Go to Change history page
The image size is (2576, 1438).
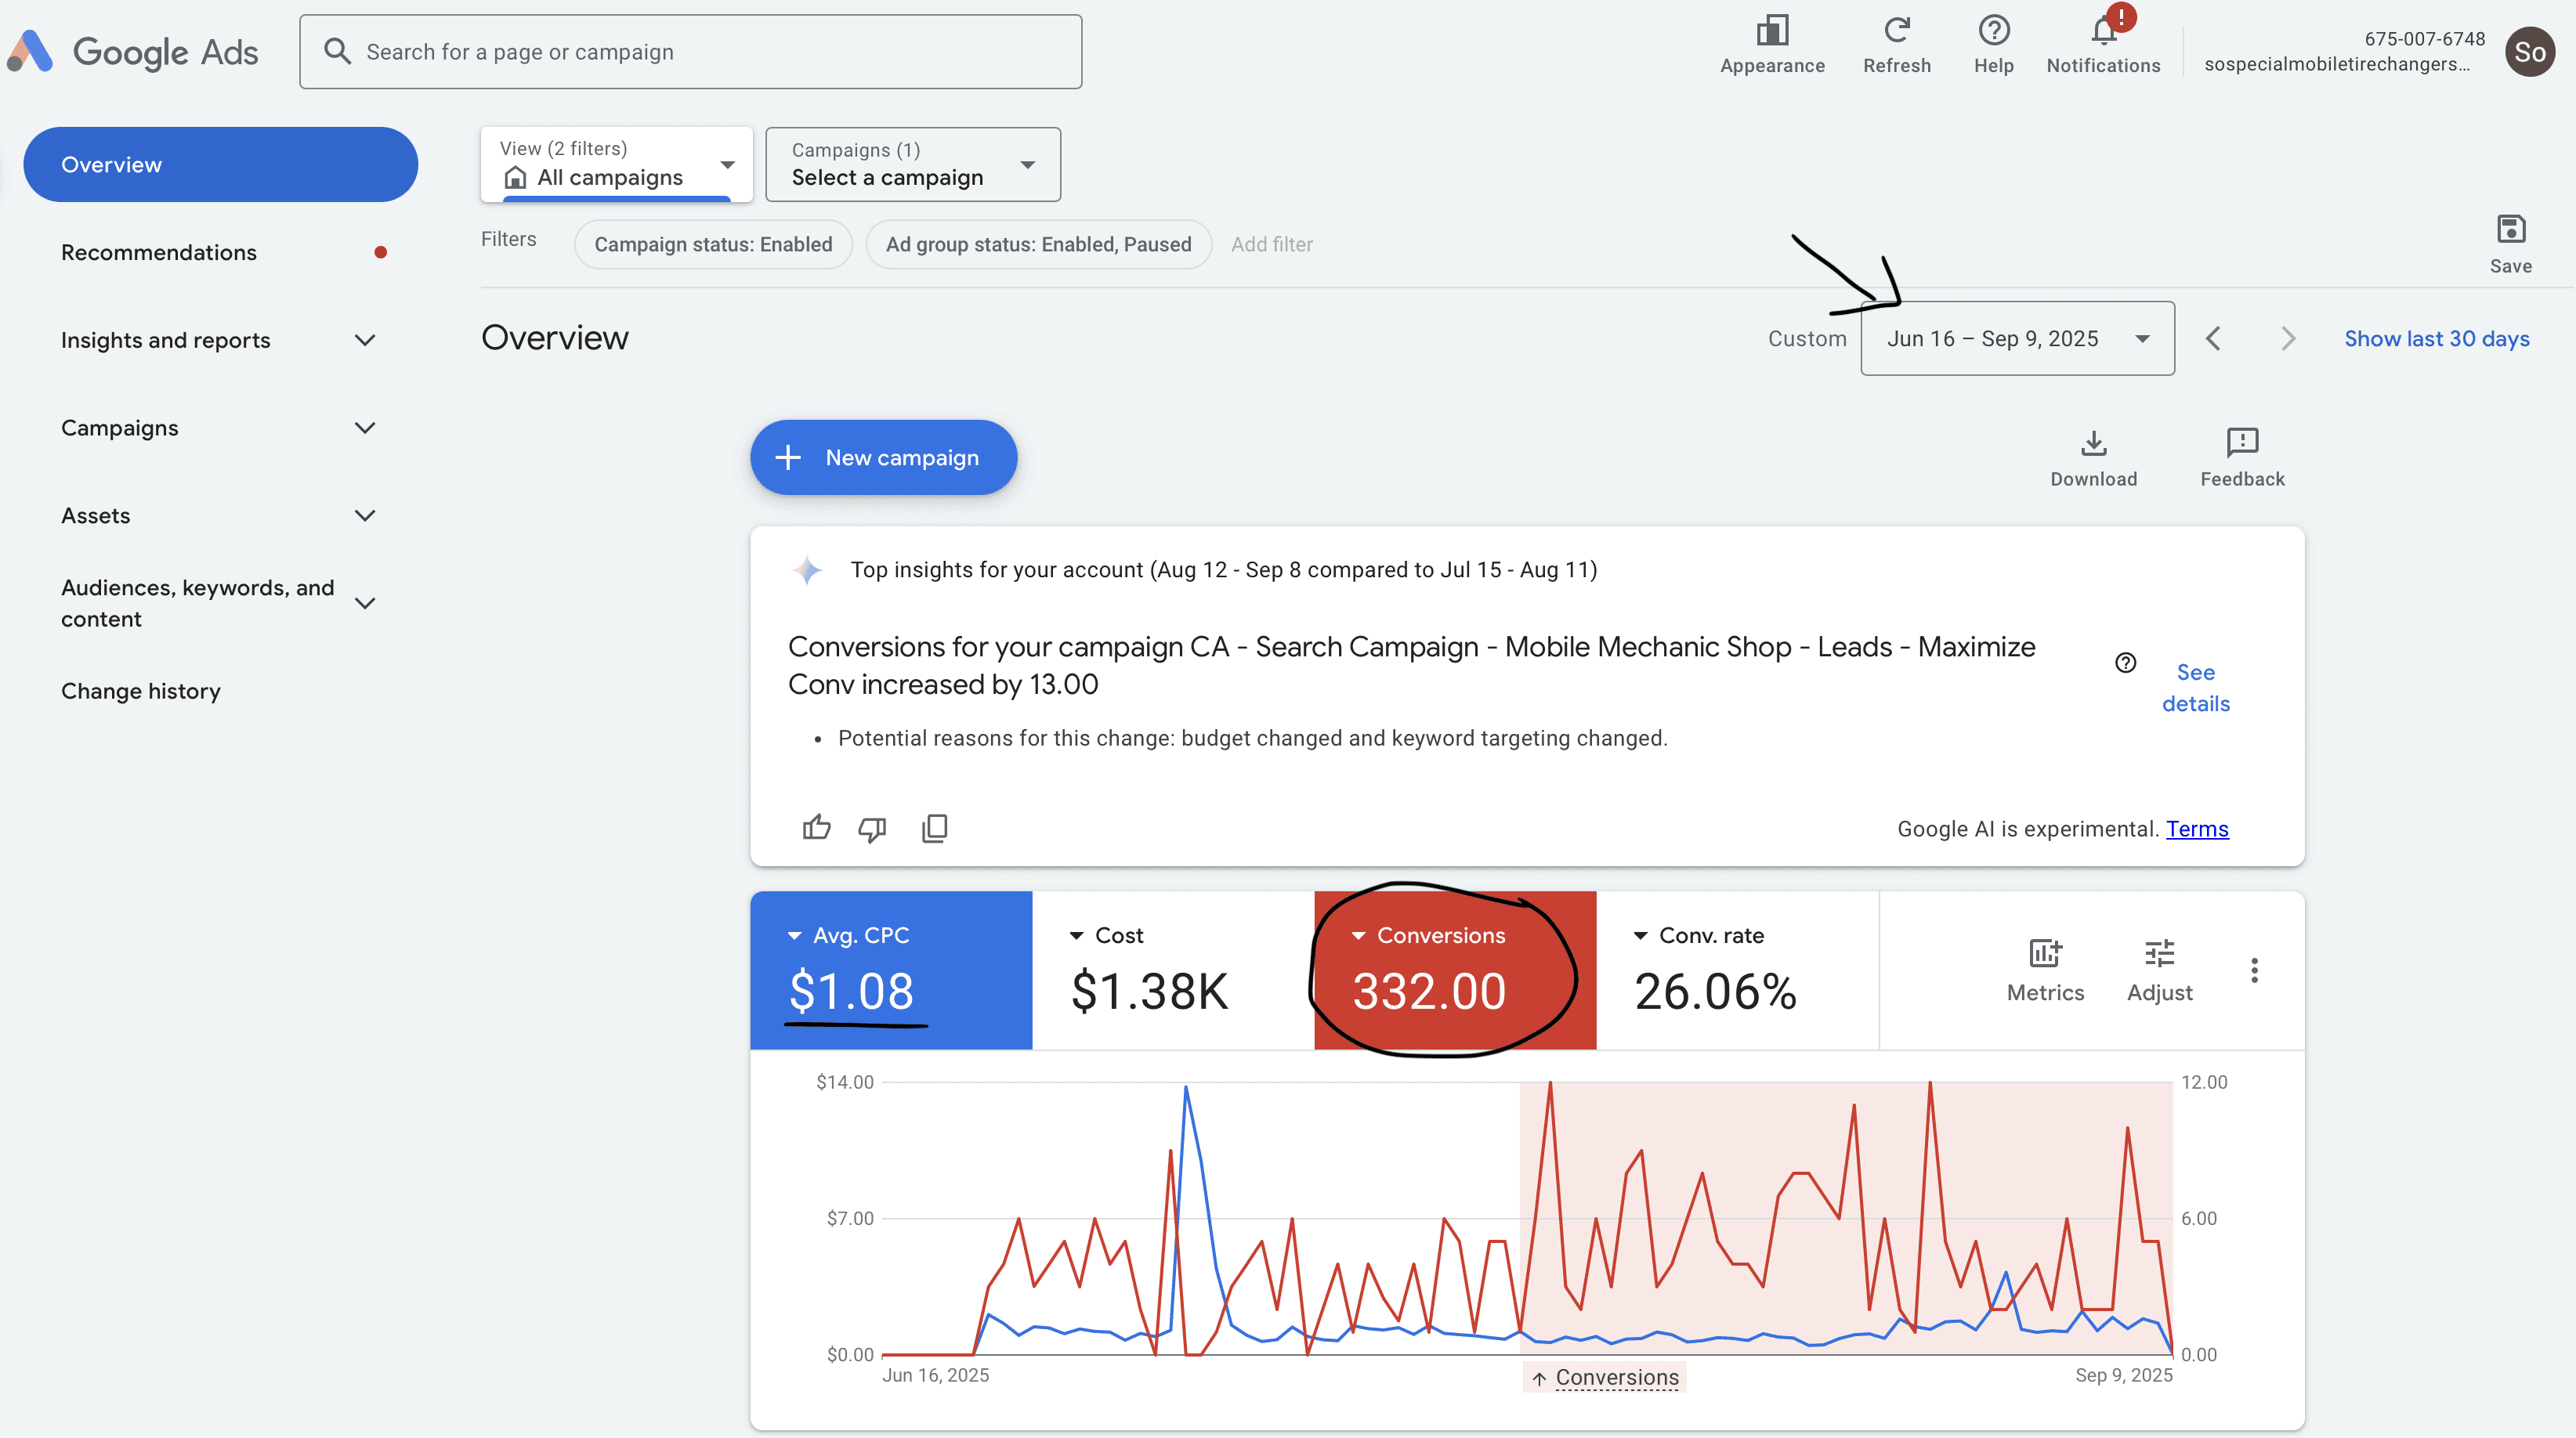[x=141, y=691]
